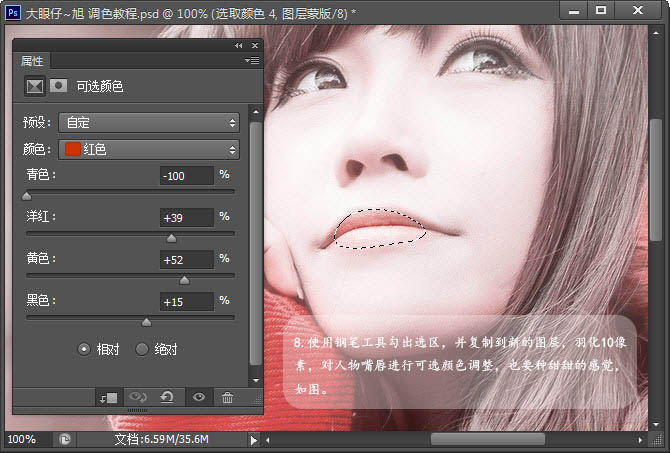Delete the adjustment layer with trash icon
Image resolution: width=670 pixels, height=453 pixels.
point(227,397)
